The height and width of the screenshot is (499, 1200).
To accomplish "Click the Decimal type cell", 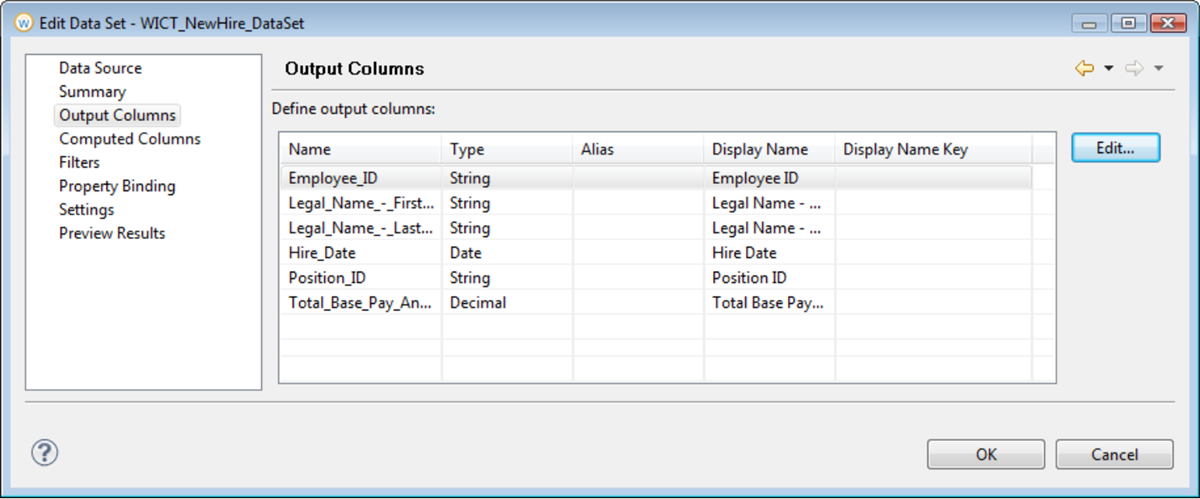I will click(507, 302).
